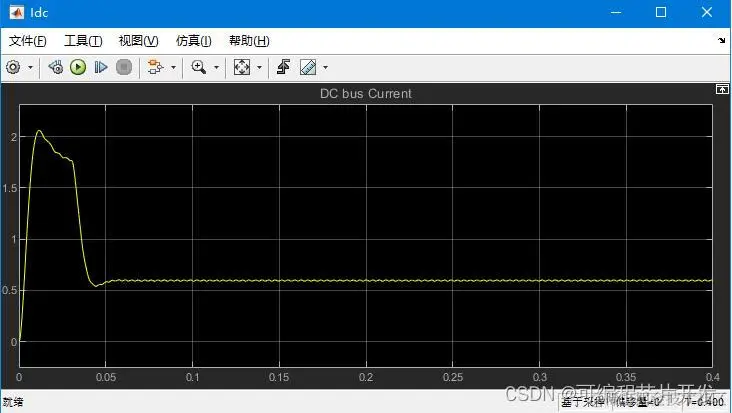Click the grey stop simulation button

(124, 67)
